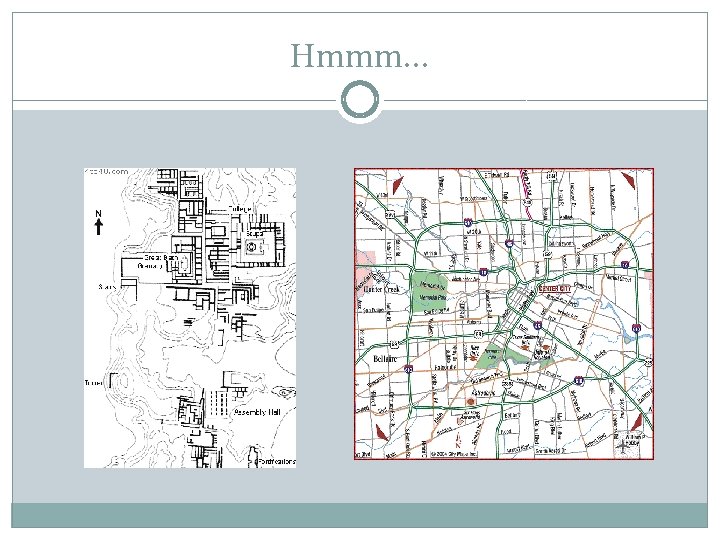The image size is (720, 540).
Task: Click the "Tower" label on the site map
Action: tap(94, 382)
